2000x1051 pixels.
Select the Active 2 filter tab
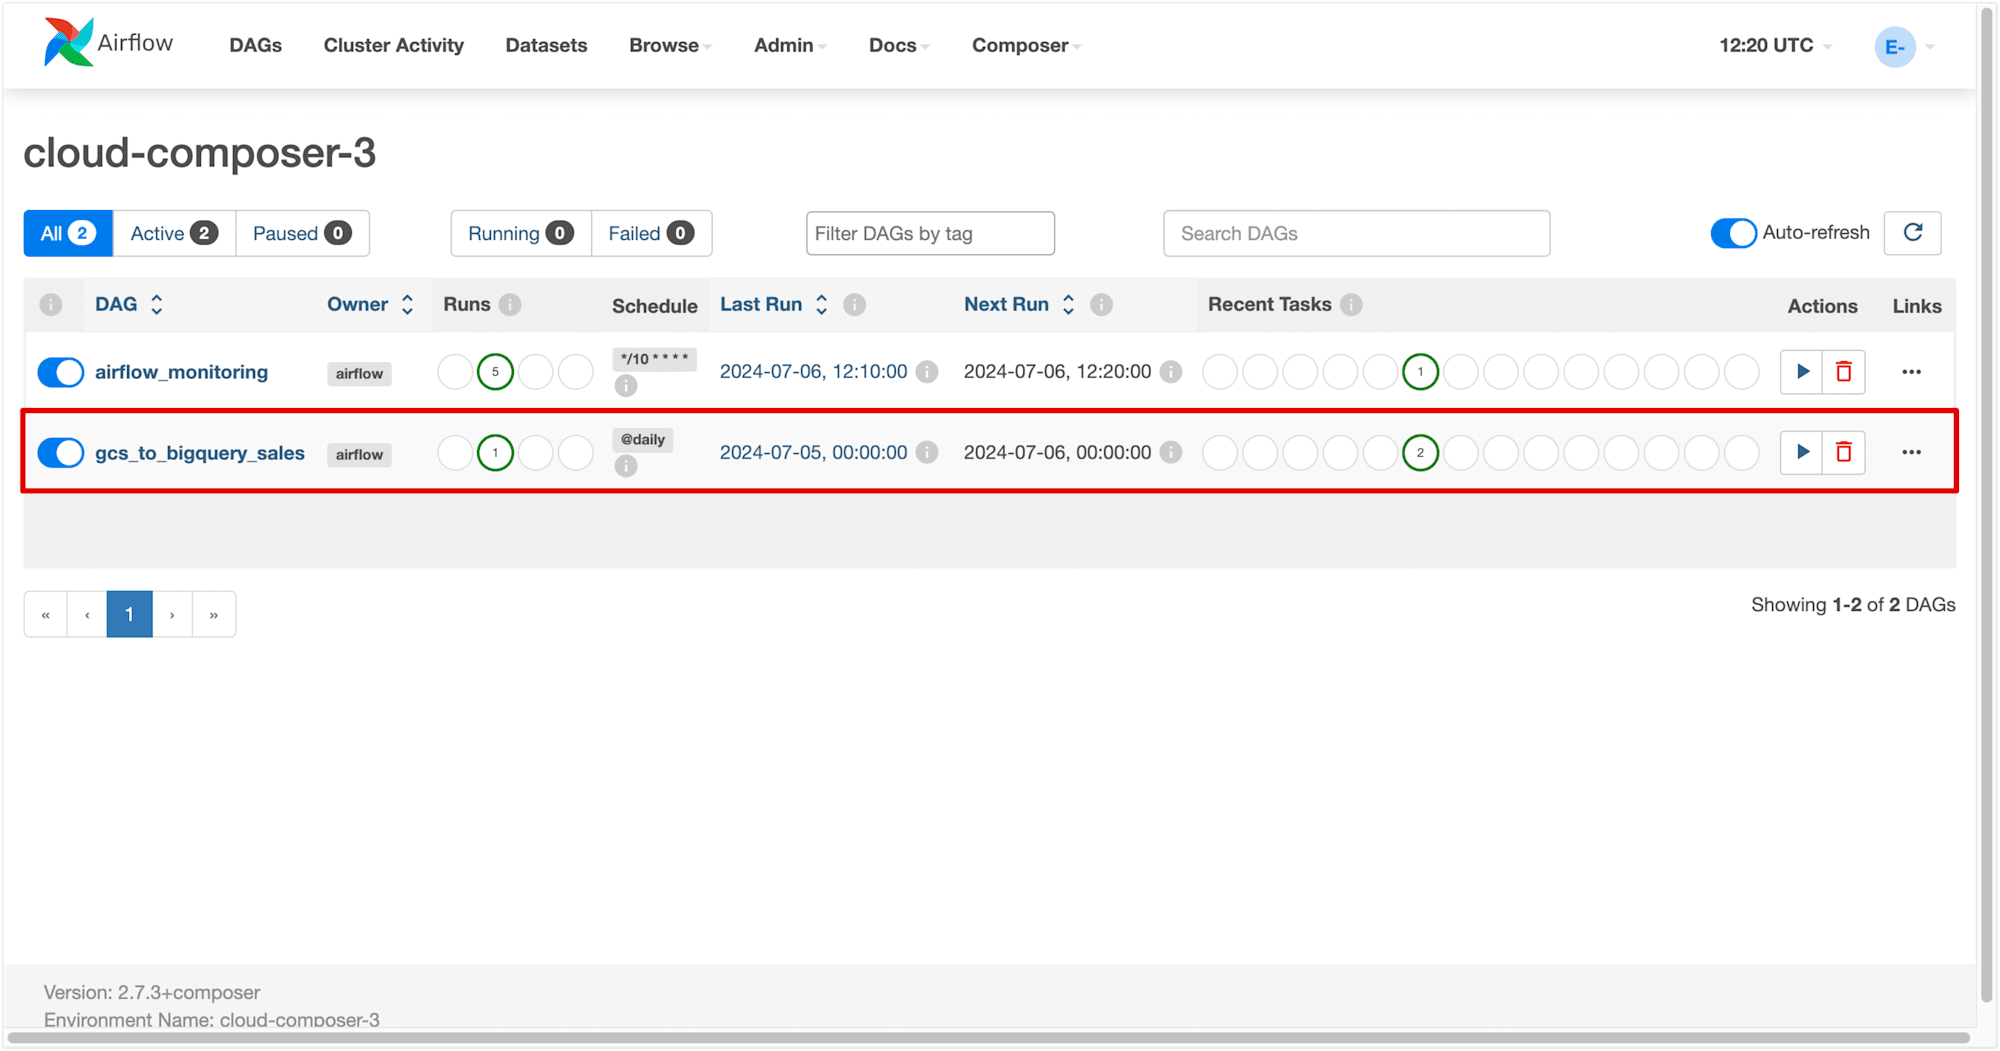(x=174, y=233)
